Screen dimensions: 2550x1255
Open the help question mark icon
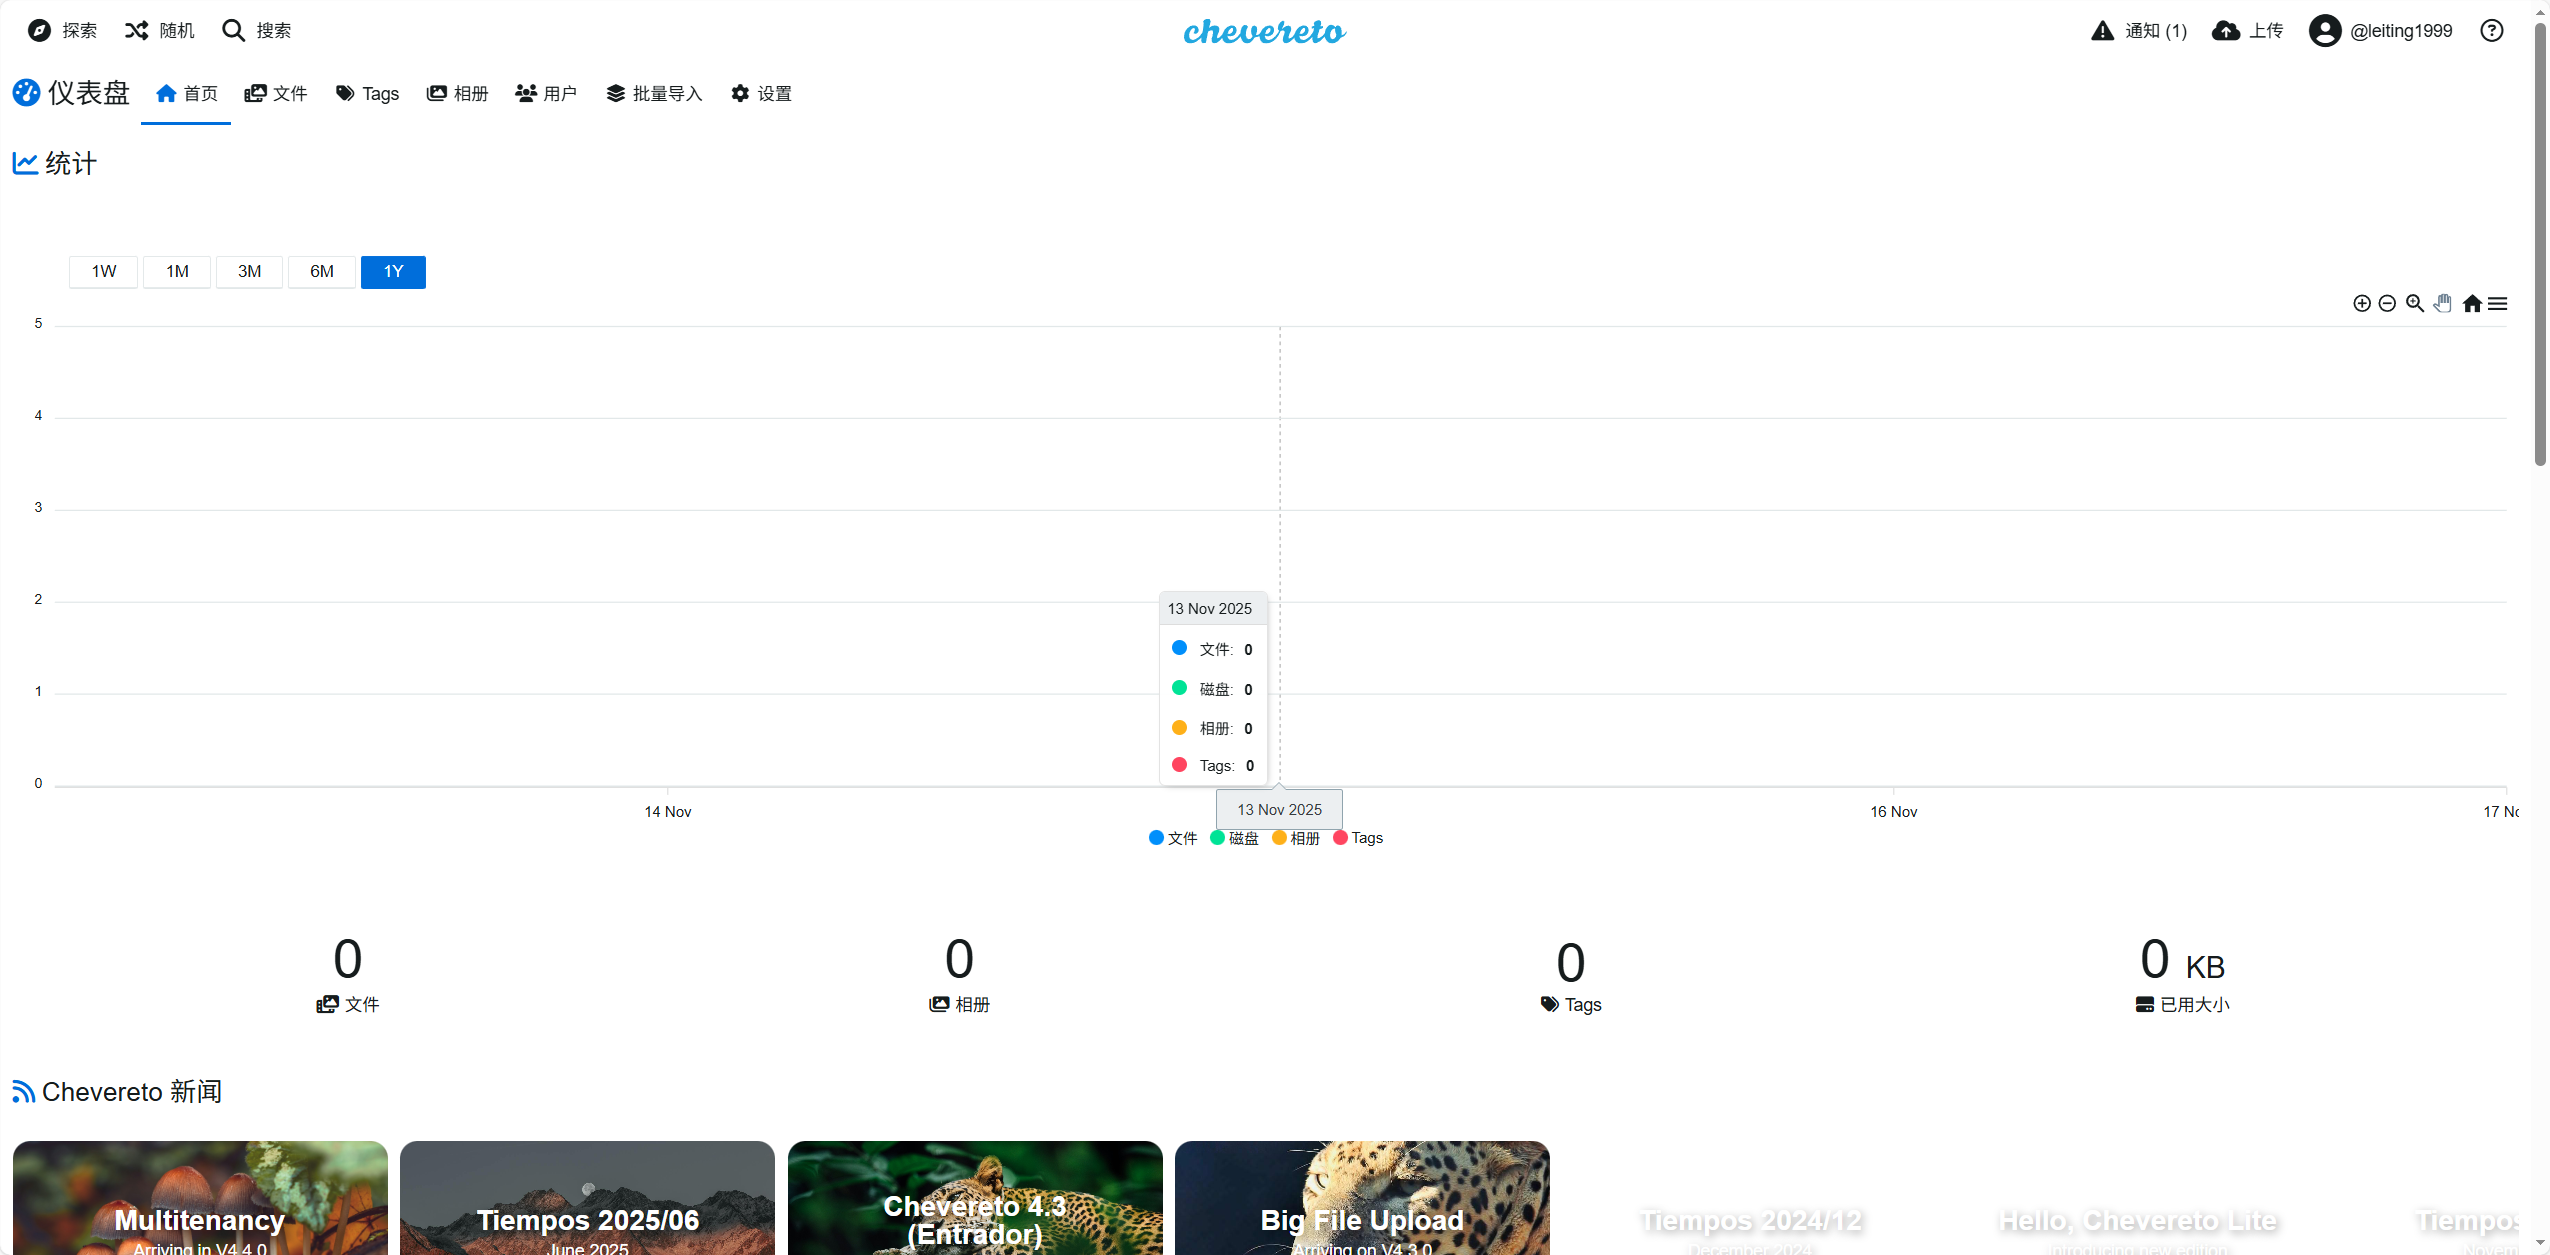[2491, 31]
